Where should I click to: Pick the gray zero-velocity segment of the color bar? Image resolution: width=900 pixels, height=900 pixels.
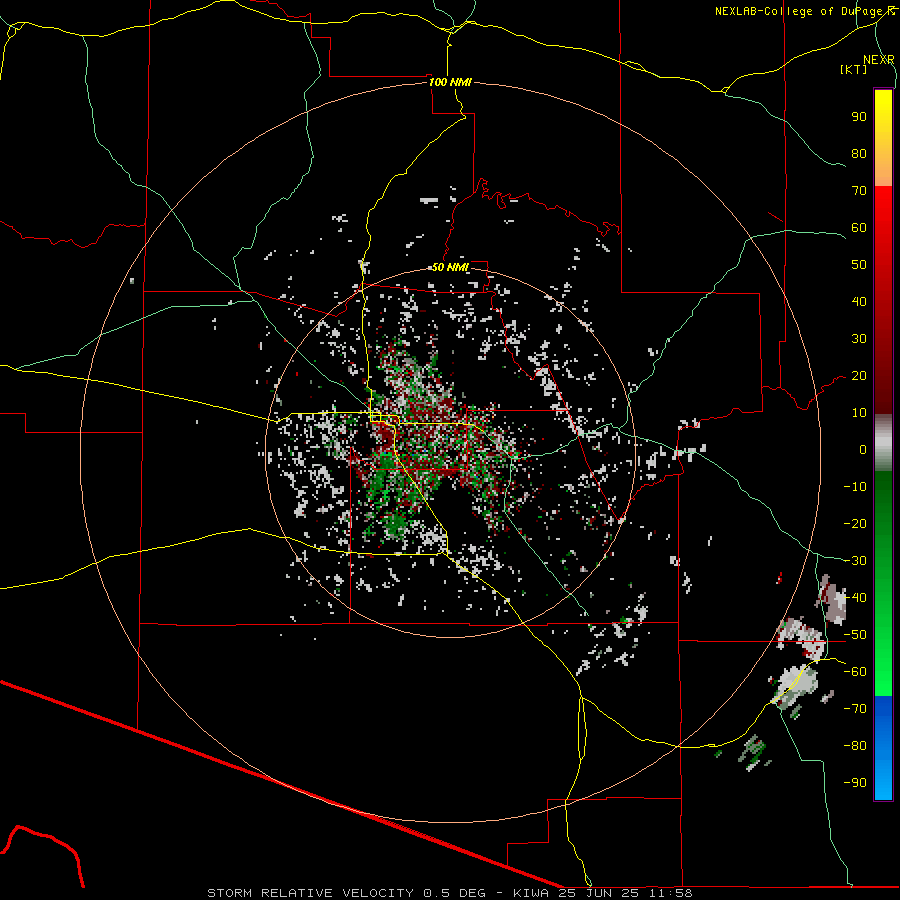(883, 443)
